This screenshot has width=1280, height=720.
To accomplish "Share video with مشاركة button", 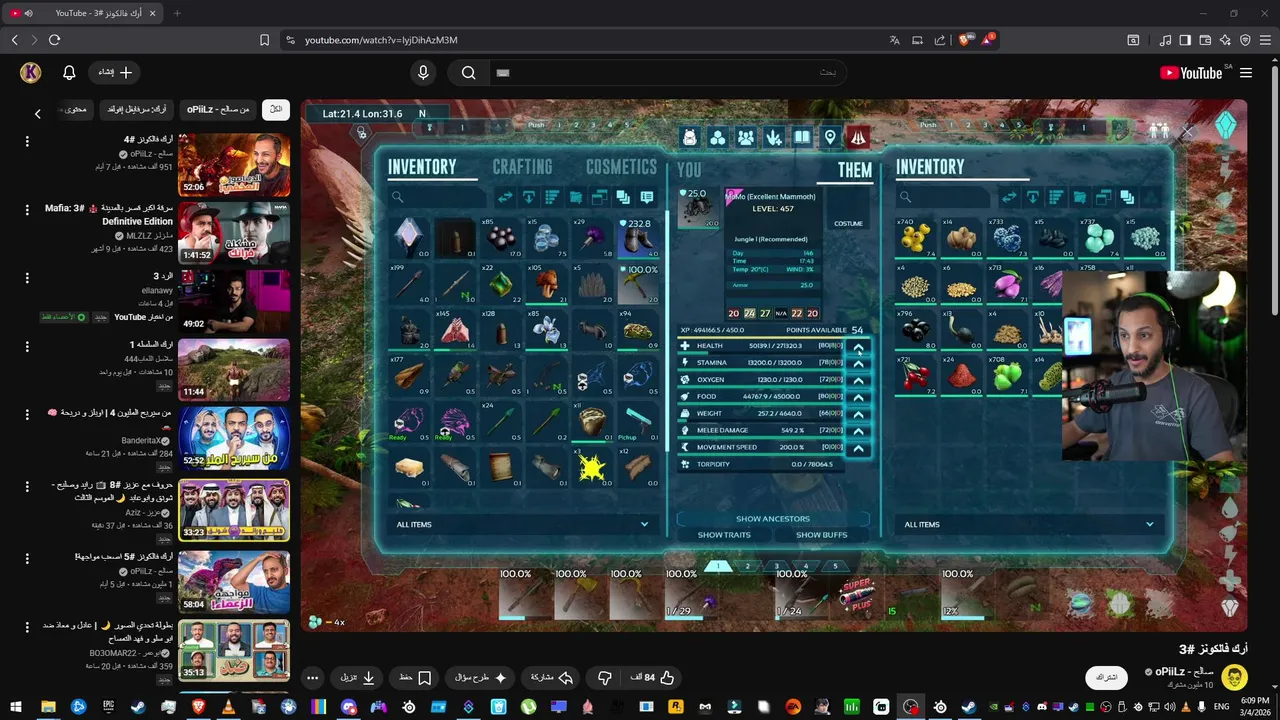I will point(551,677).
